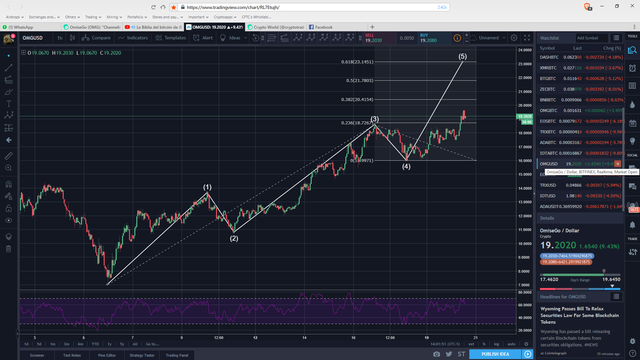Select ADAUSDT row in watchlist
The width and height of the screenshot is (640, 360).
(x=581, y=207)
